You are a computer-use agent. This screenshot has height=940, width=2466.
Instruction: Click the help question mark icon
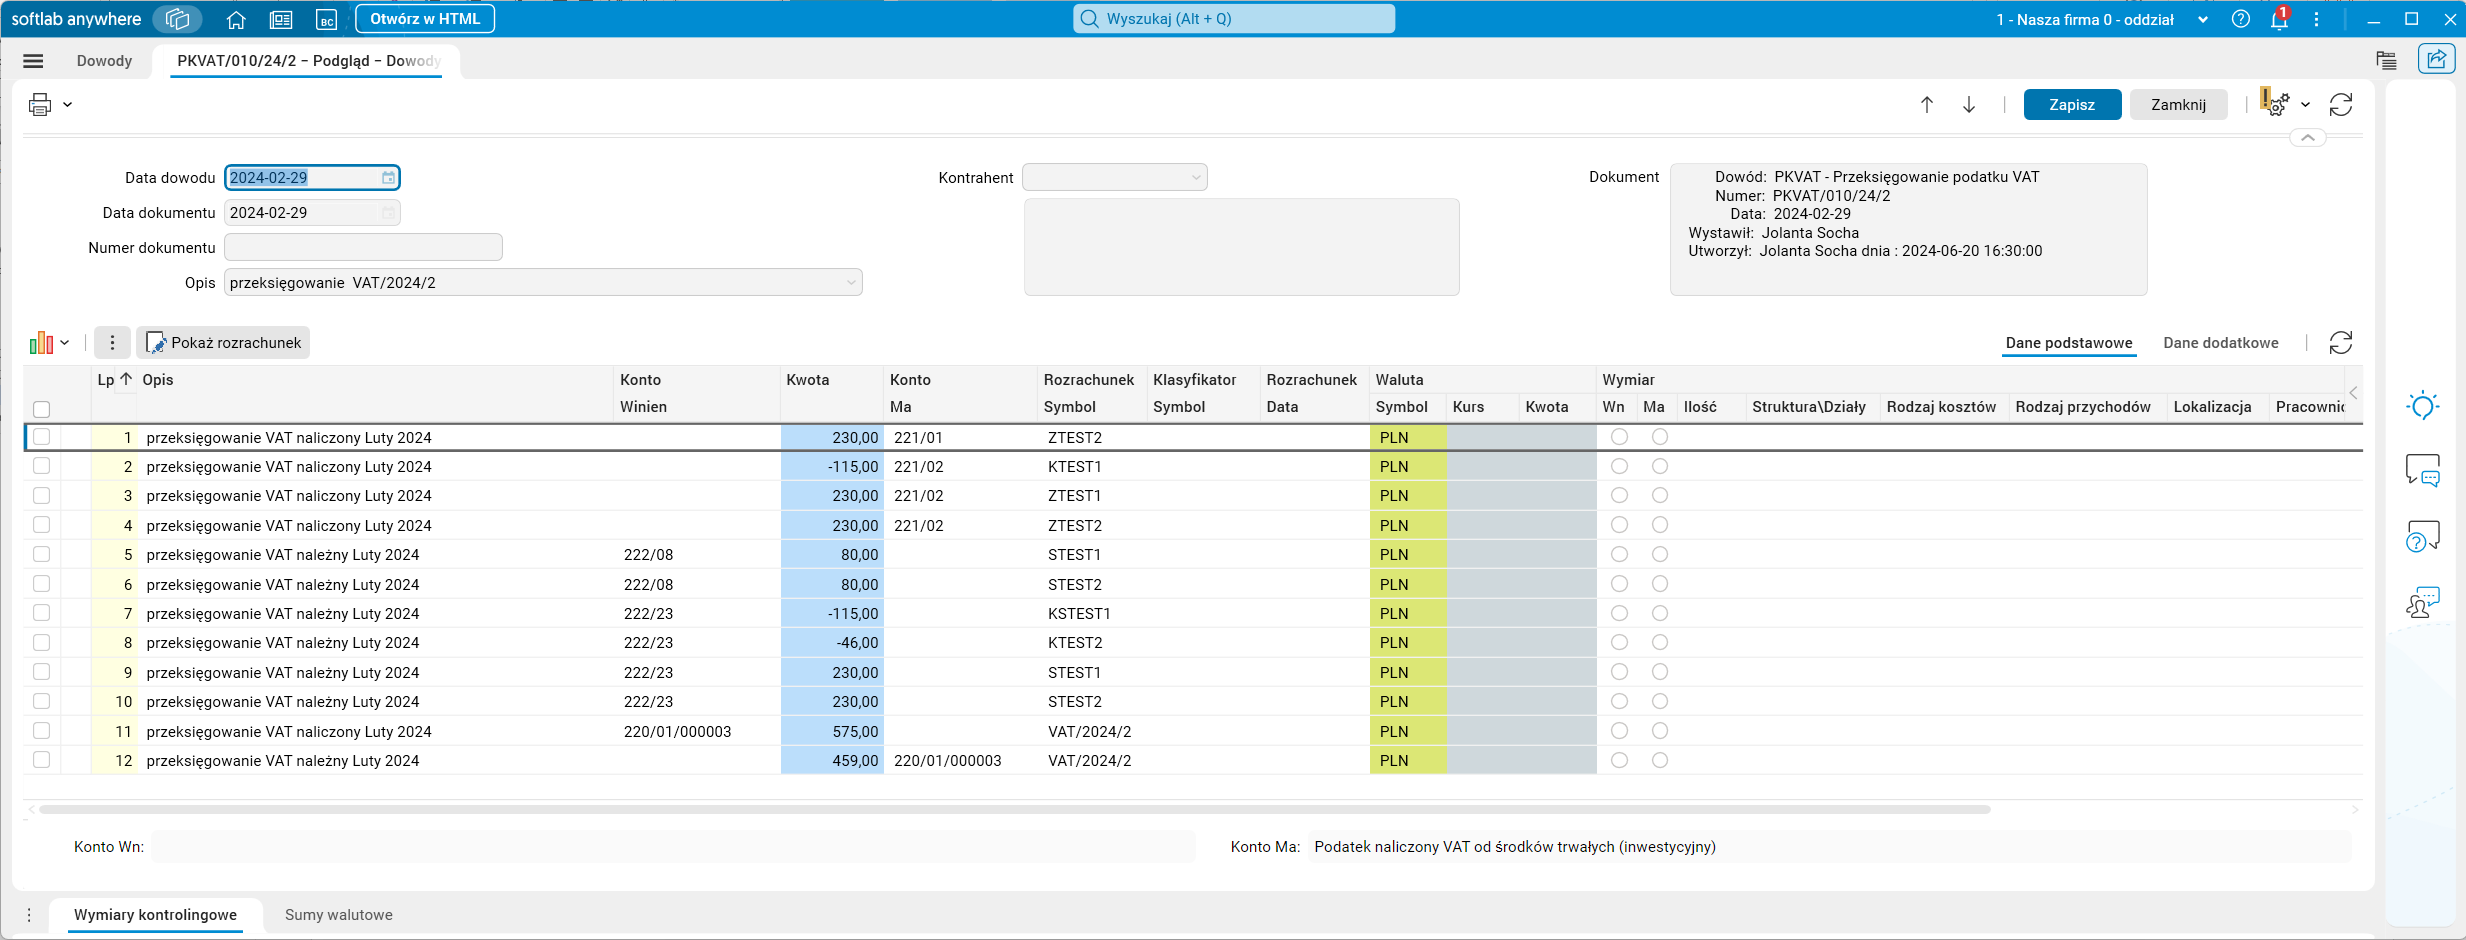tap(2241, 19)
